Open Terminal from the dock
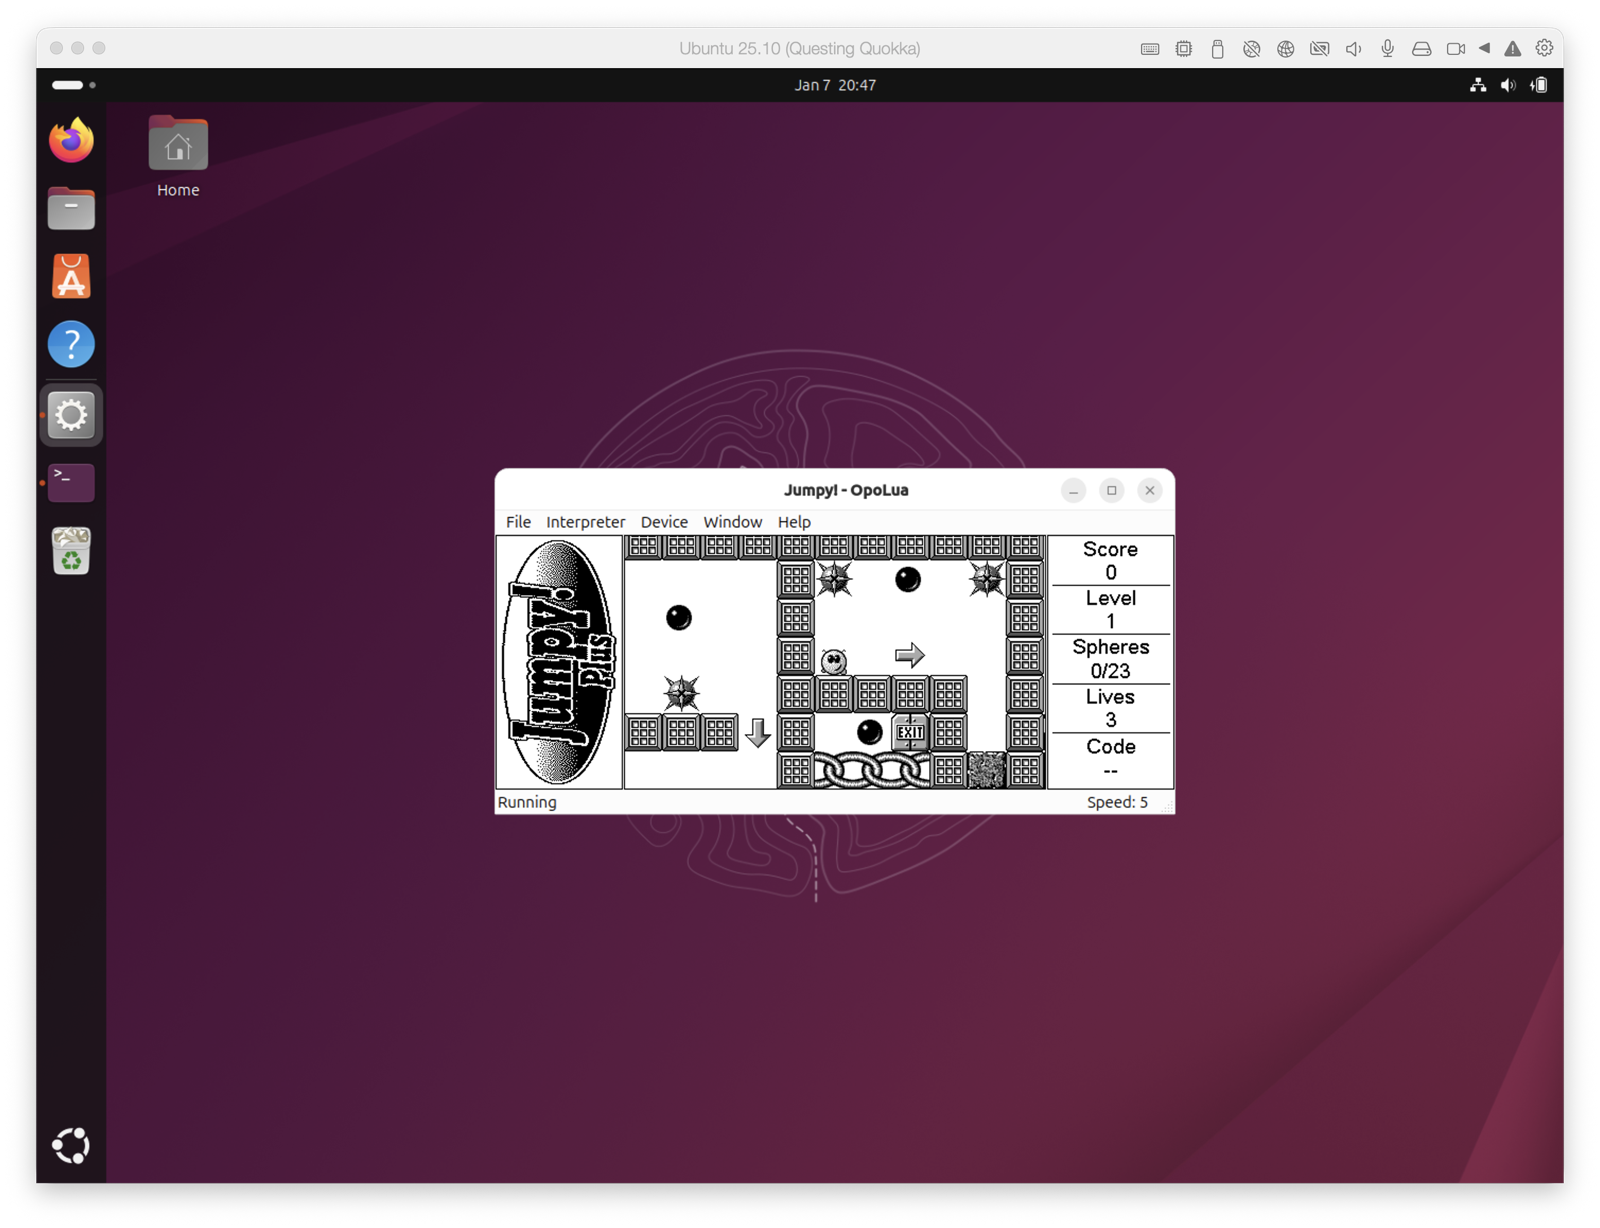The image size is (1600, 1228). 71,482
